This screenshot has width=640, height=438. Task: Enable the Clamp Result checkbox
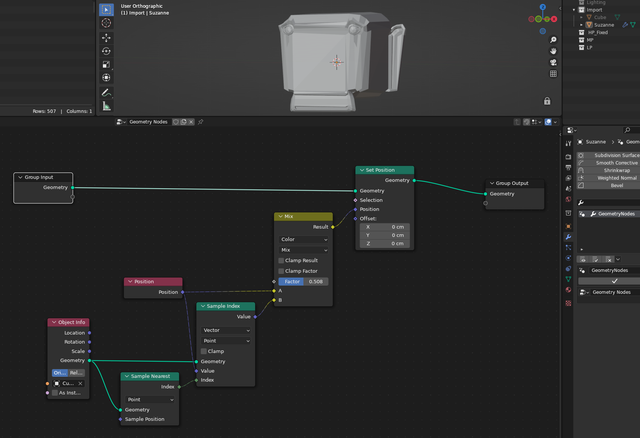click(x=281, y=260)
